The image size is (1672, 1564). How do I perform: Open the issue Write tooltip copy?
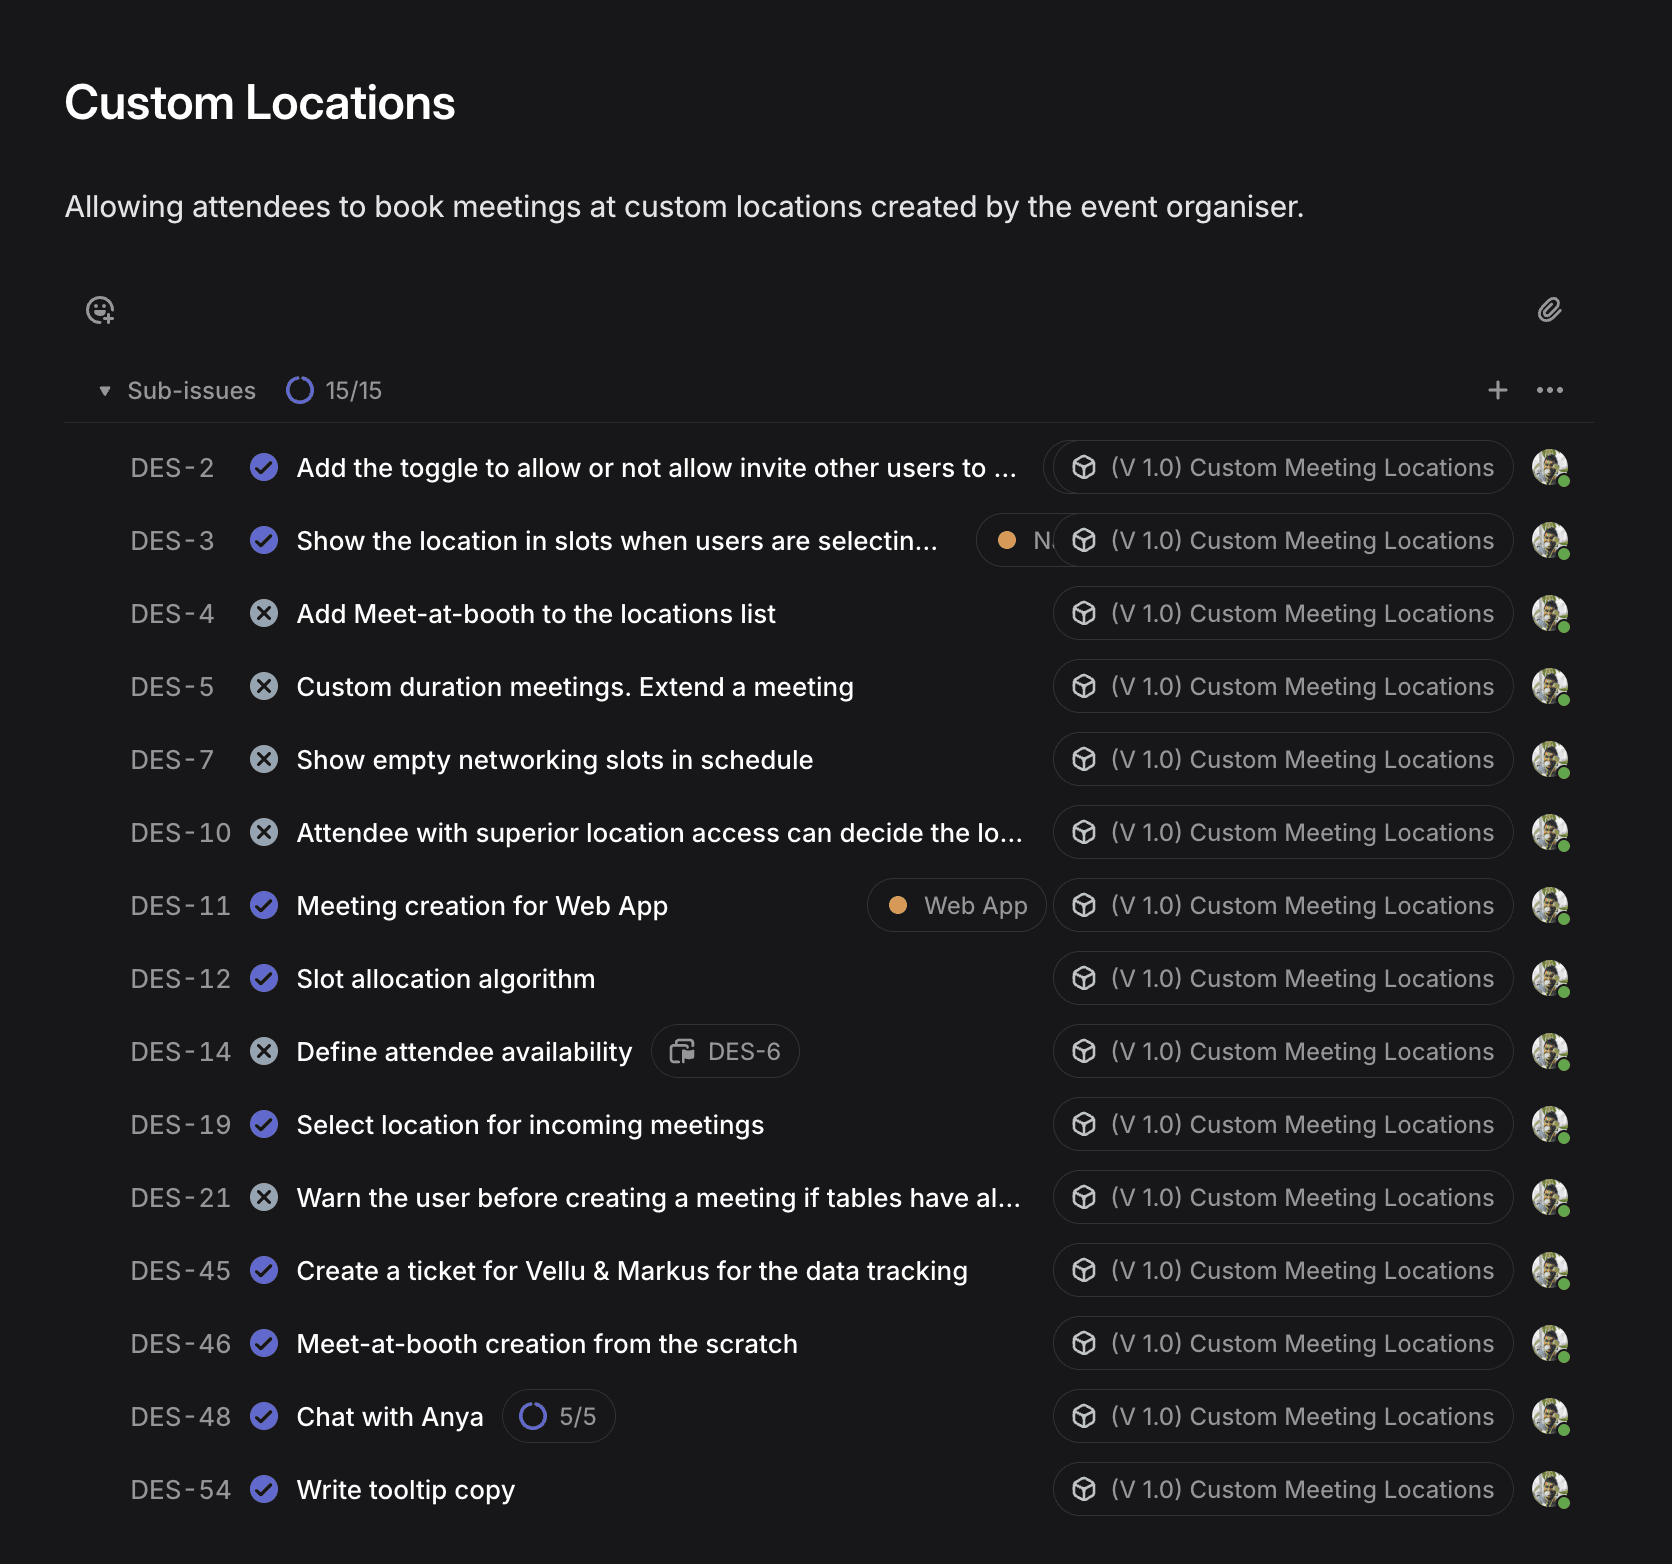(406, 1489)
